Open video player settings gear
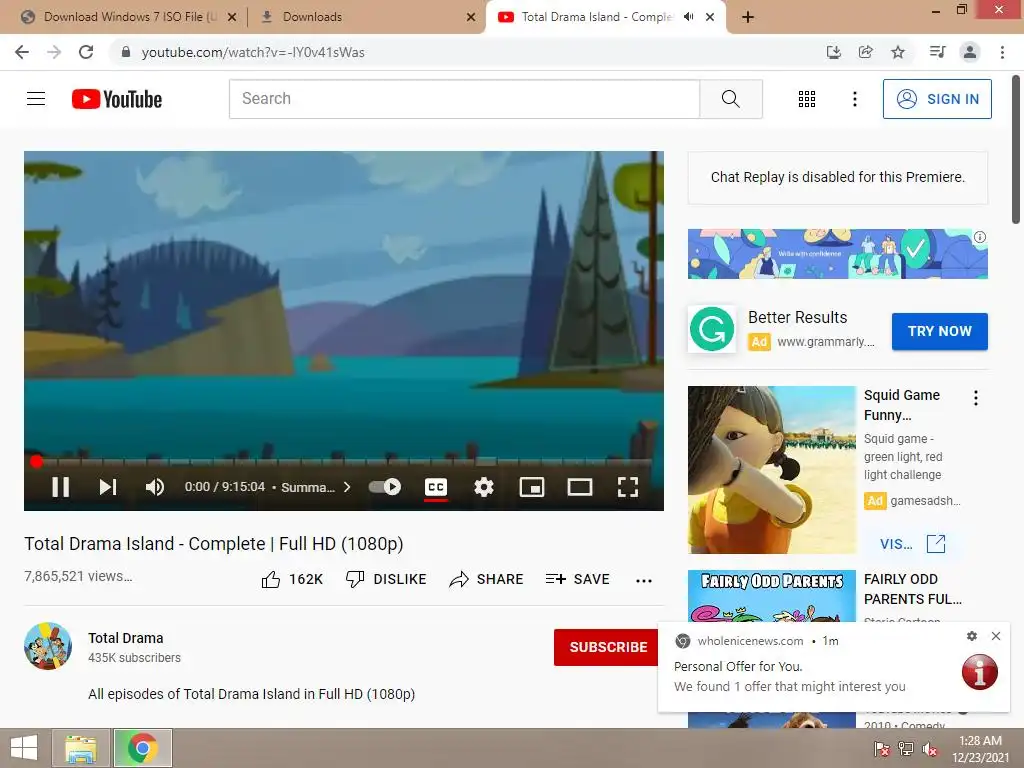Image resolution: width=1024 pixels, height=768 pixels. [484, 487]
